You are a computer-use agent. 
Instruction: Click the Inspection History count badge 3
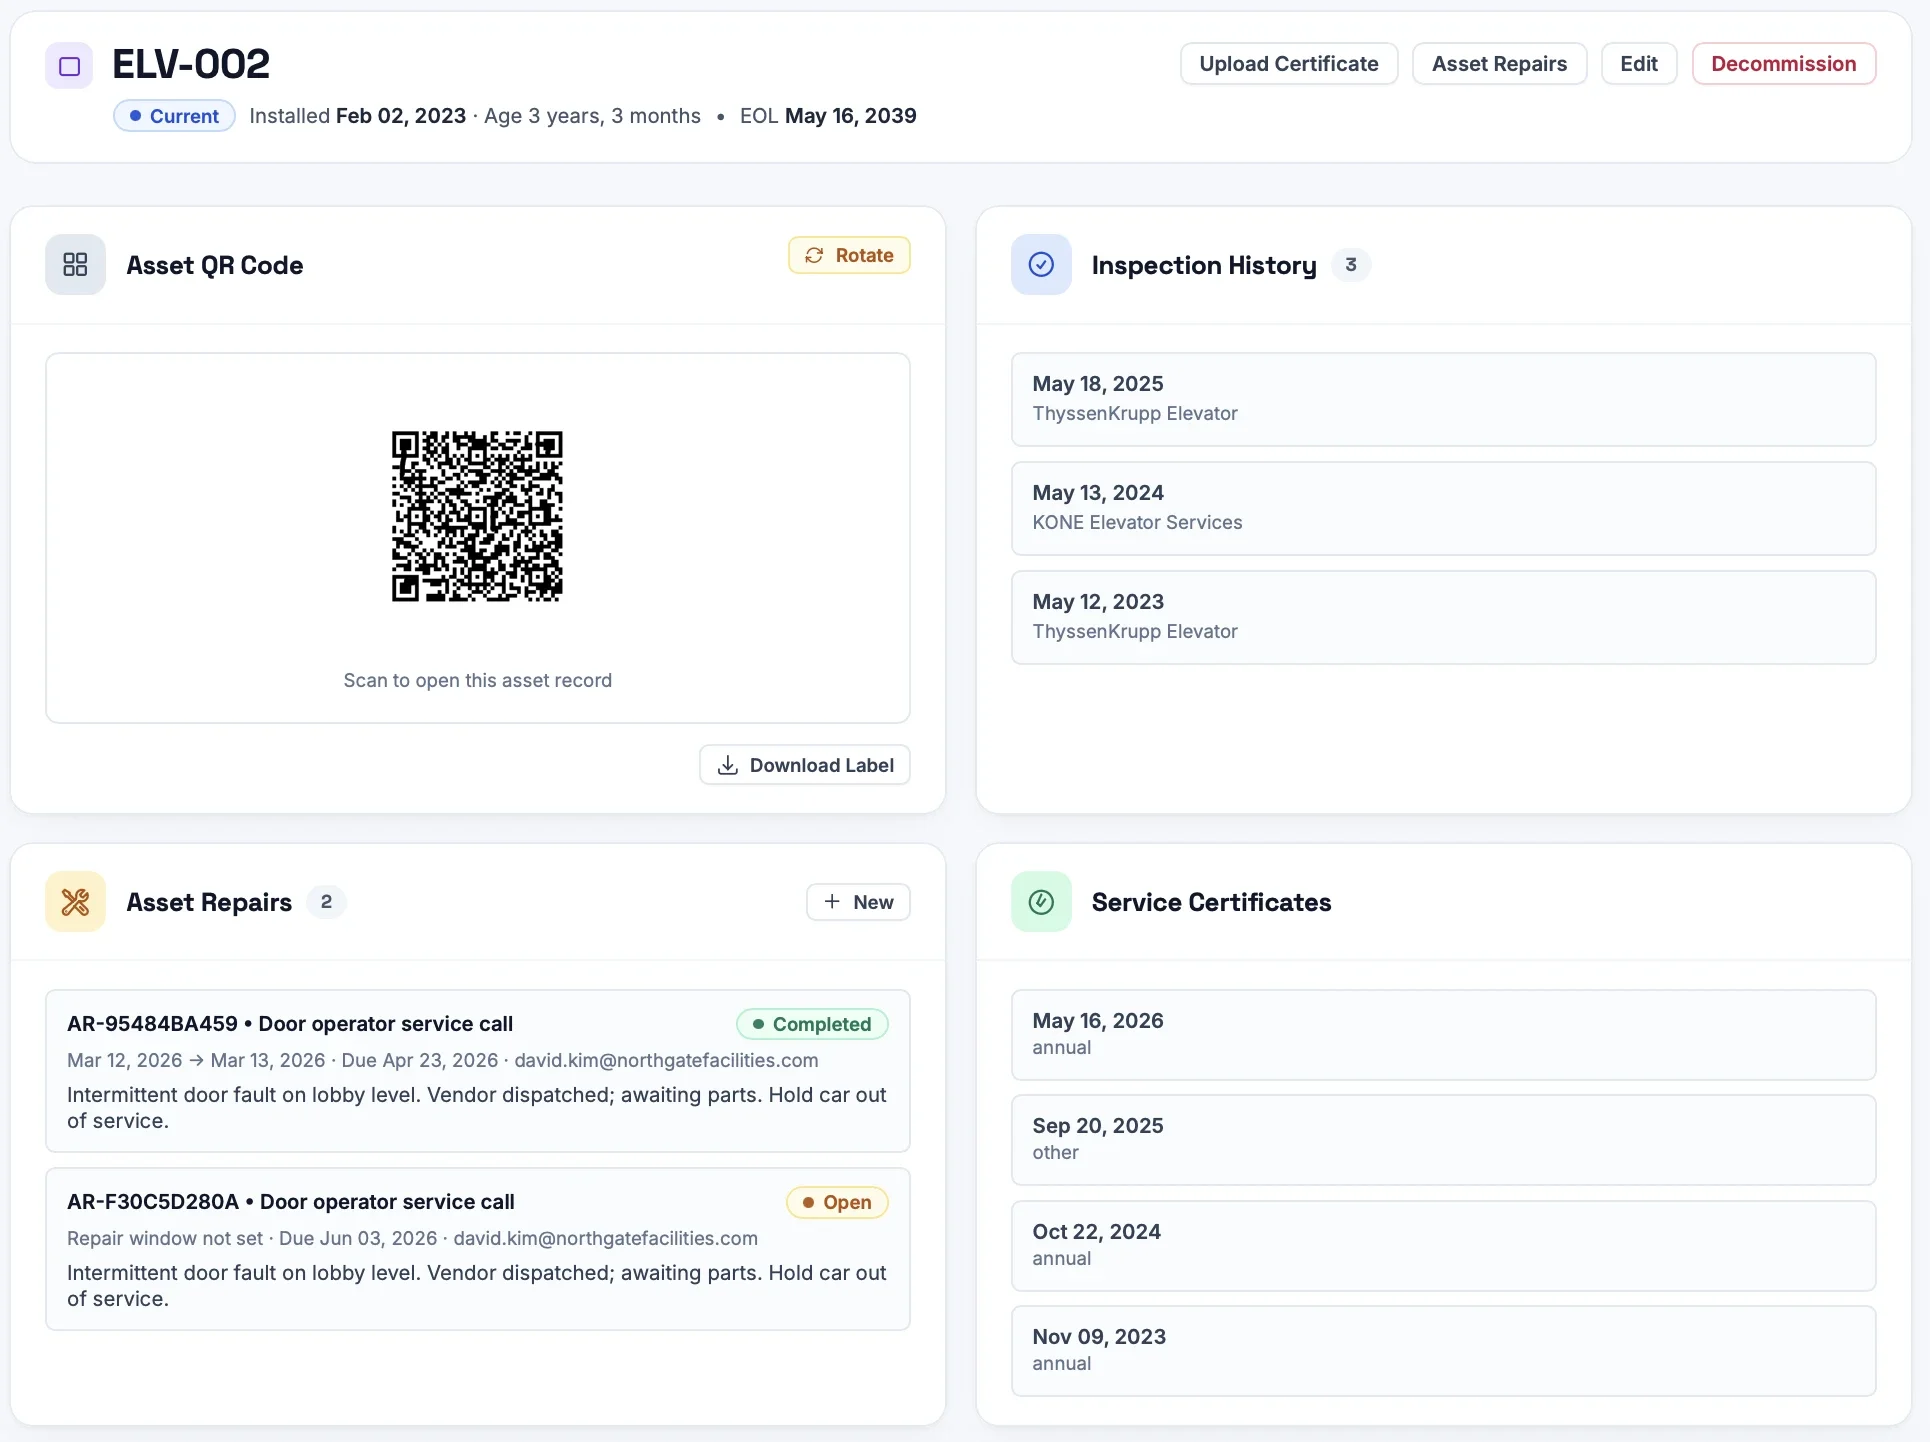(1351, 265)
